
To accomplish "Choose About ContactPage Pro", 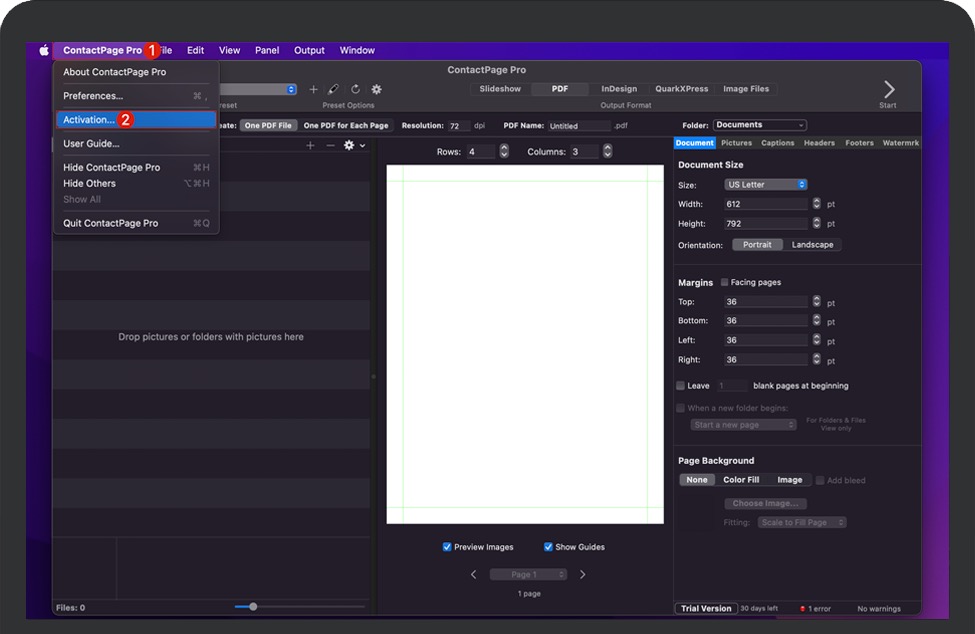I will pos(136,72).
